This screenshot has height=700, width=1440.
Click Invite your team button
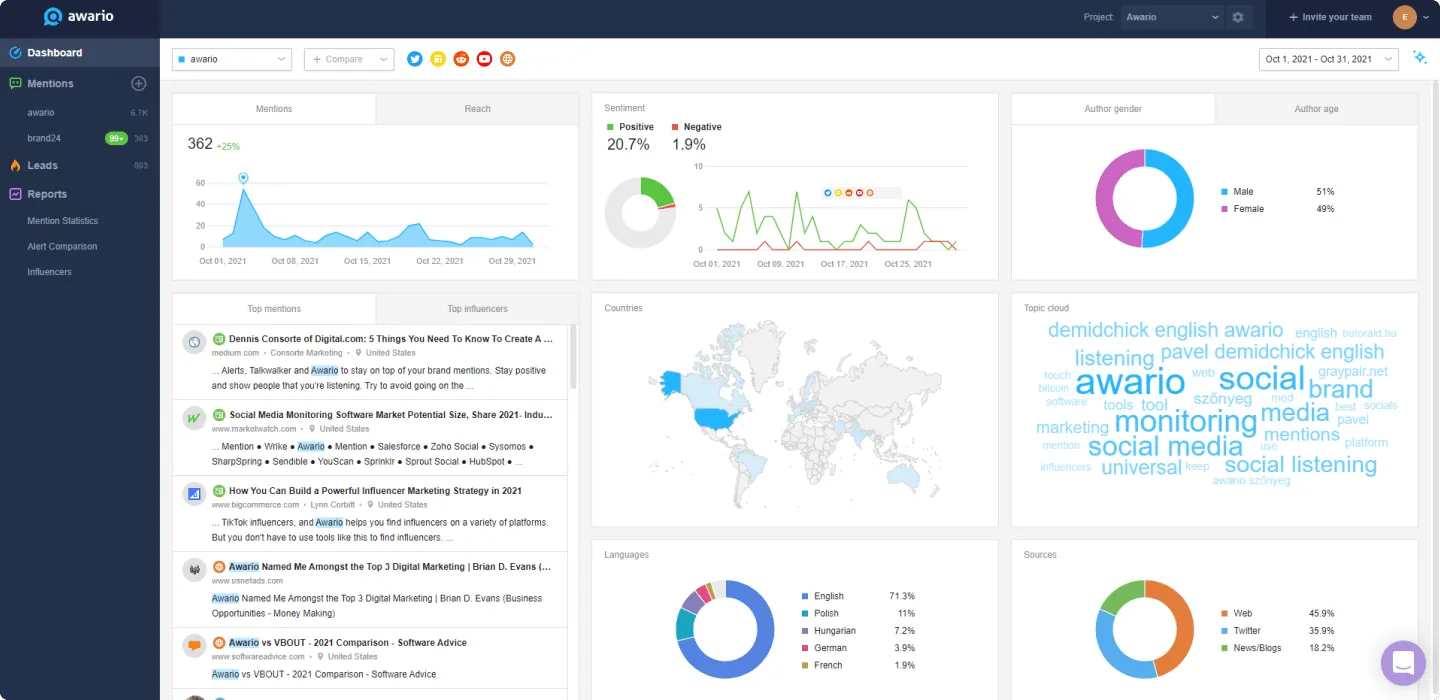pyautogui.click(x=1330, y=17)
